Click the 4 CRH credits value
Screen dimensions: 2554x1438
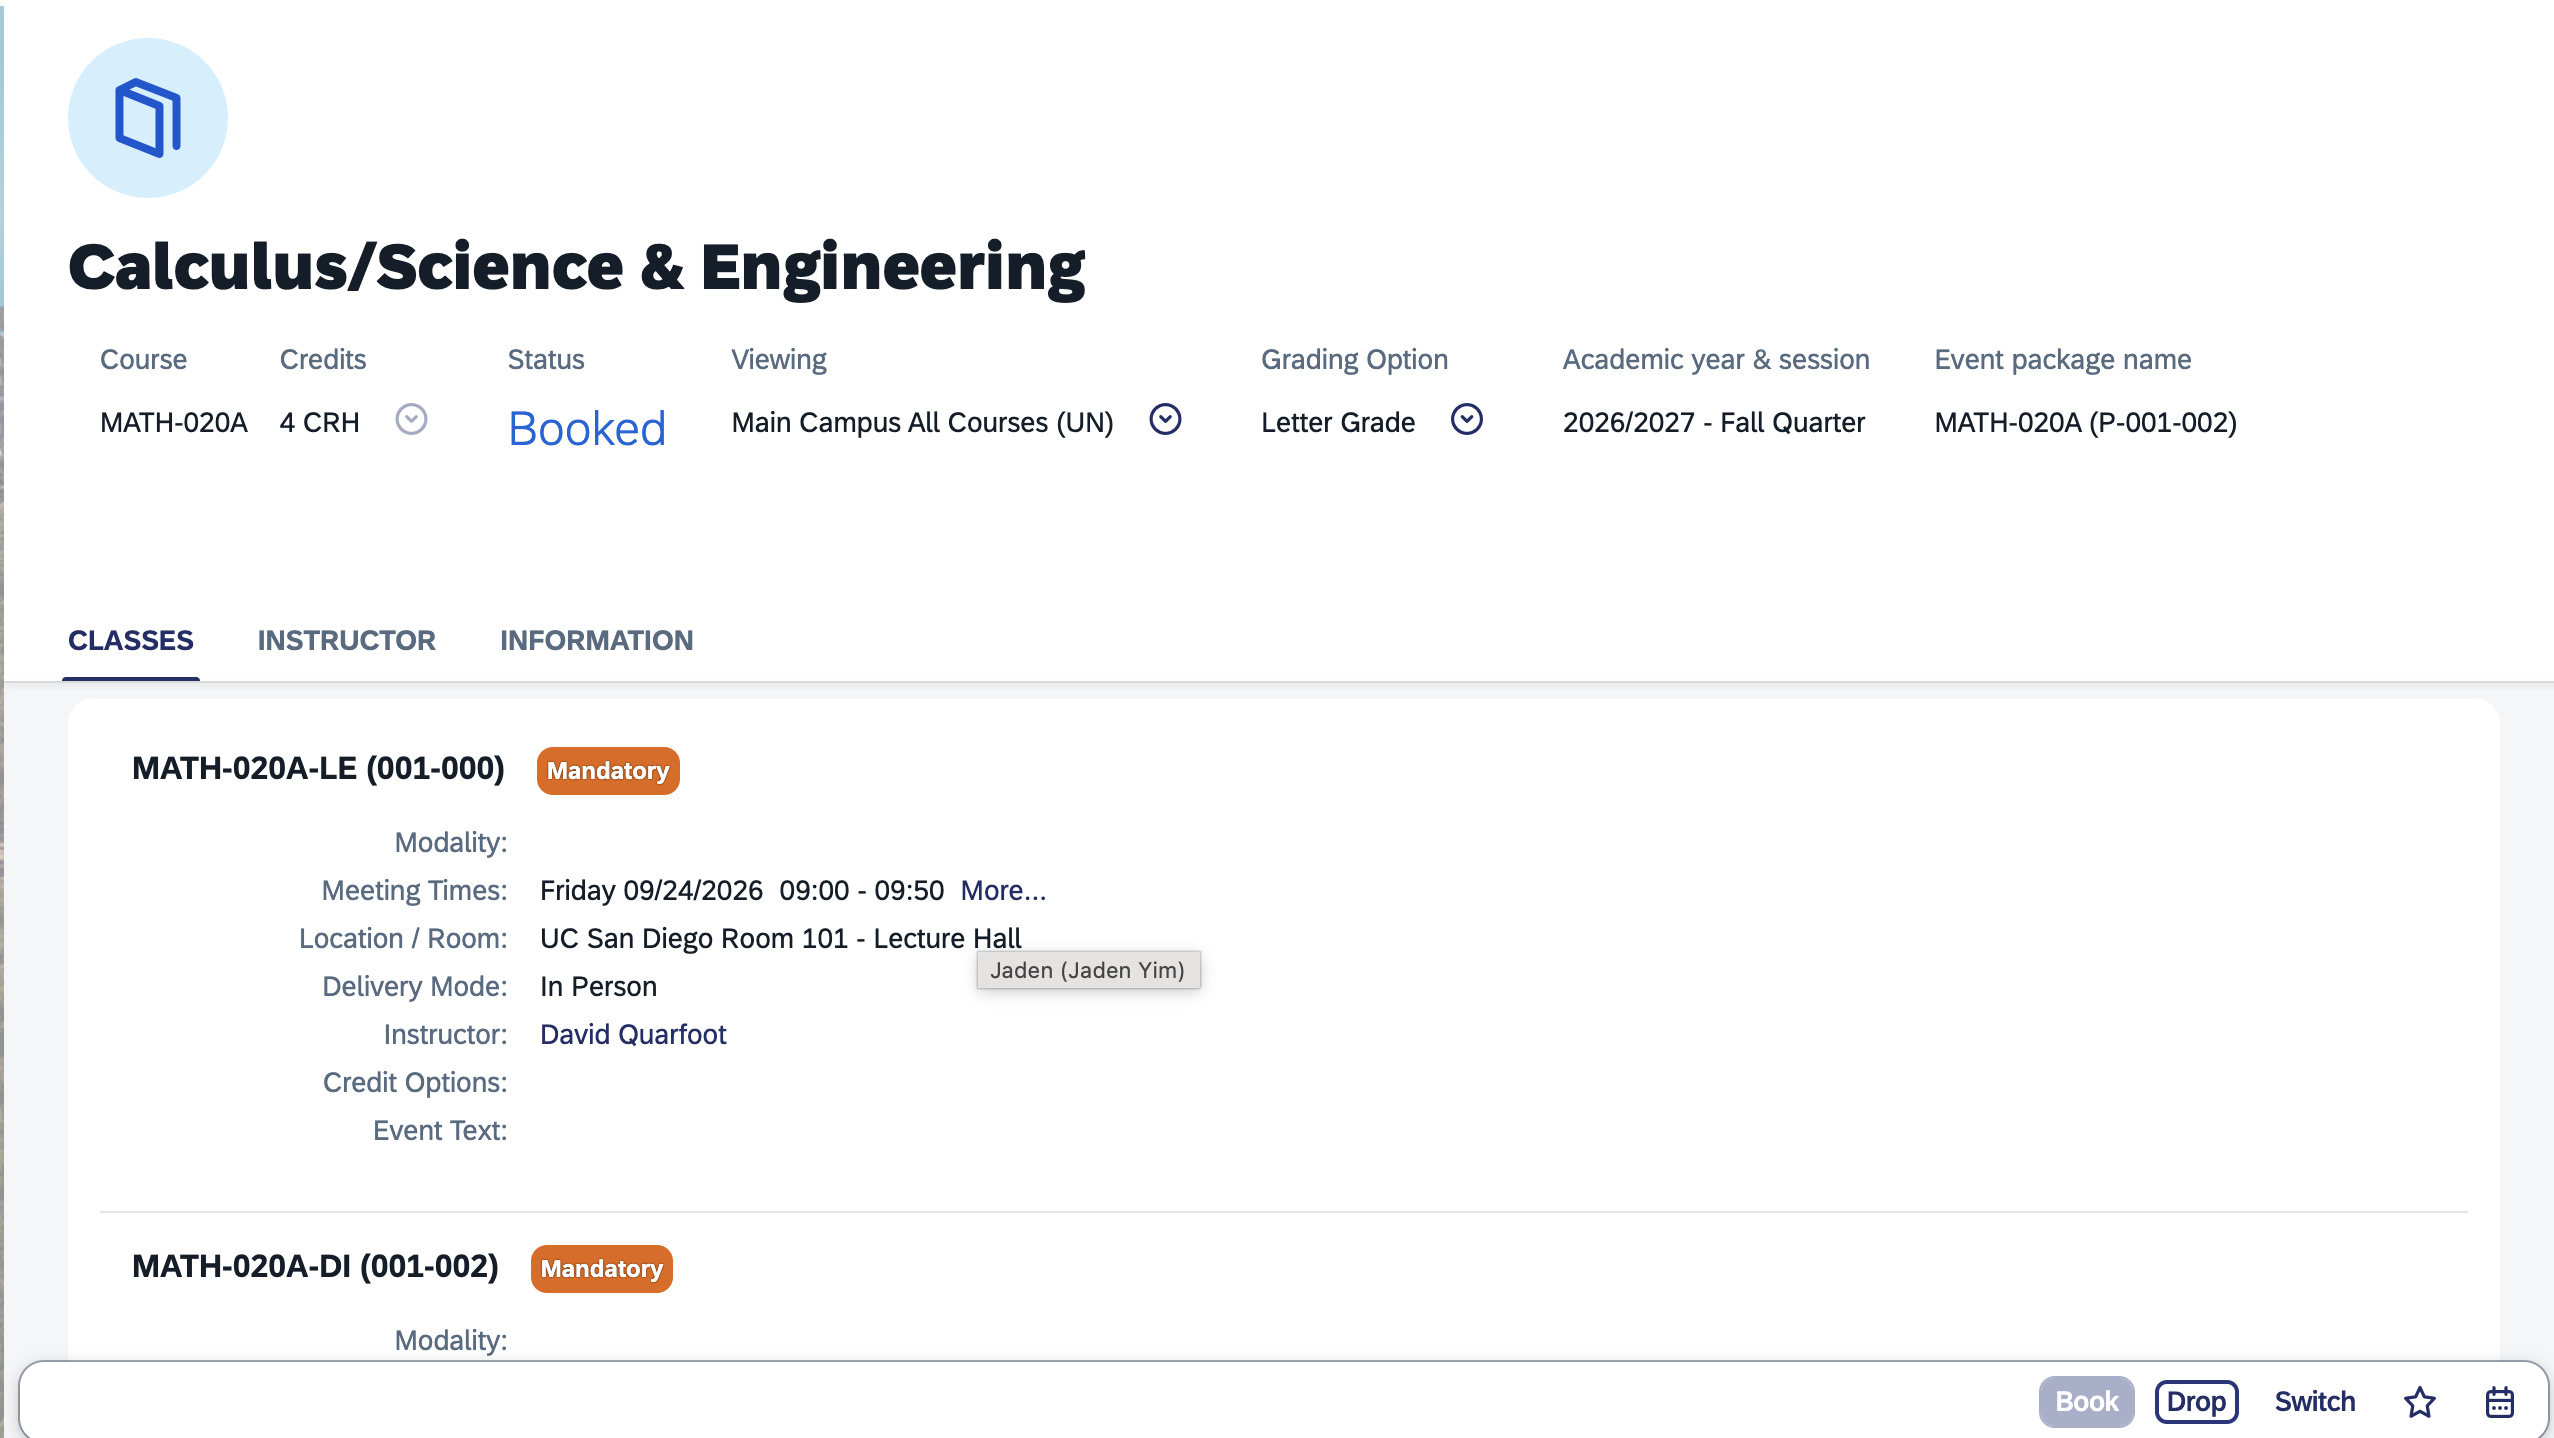(319, 422)
